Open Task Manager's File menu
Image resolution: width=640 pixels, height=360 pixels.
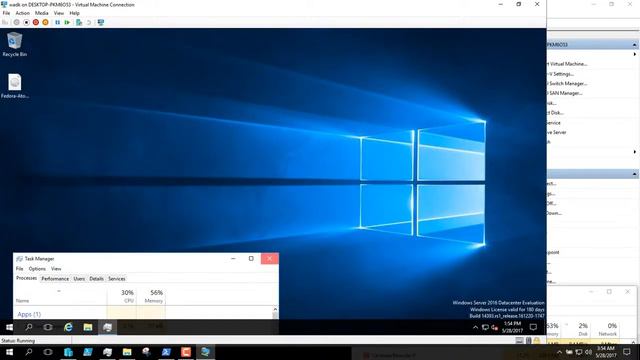[x=20, y=269]
